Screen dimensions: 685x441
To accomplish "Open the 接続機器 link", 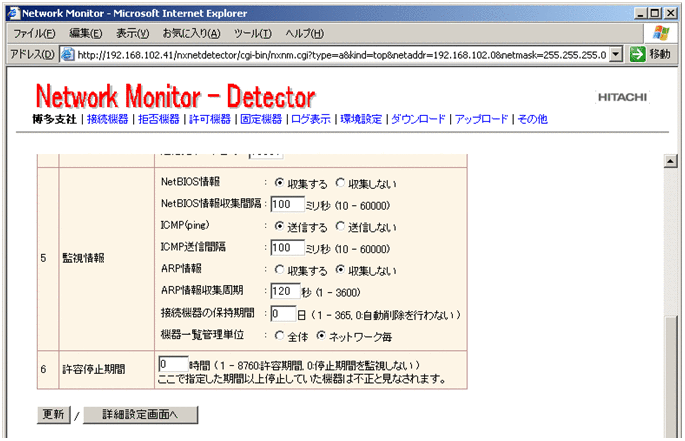I will 107,119.
